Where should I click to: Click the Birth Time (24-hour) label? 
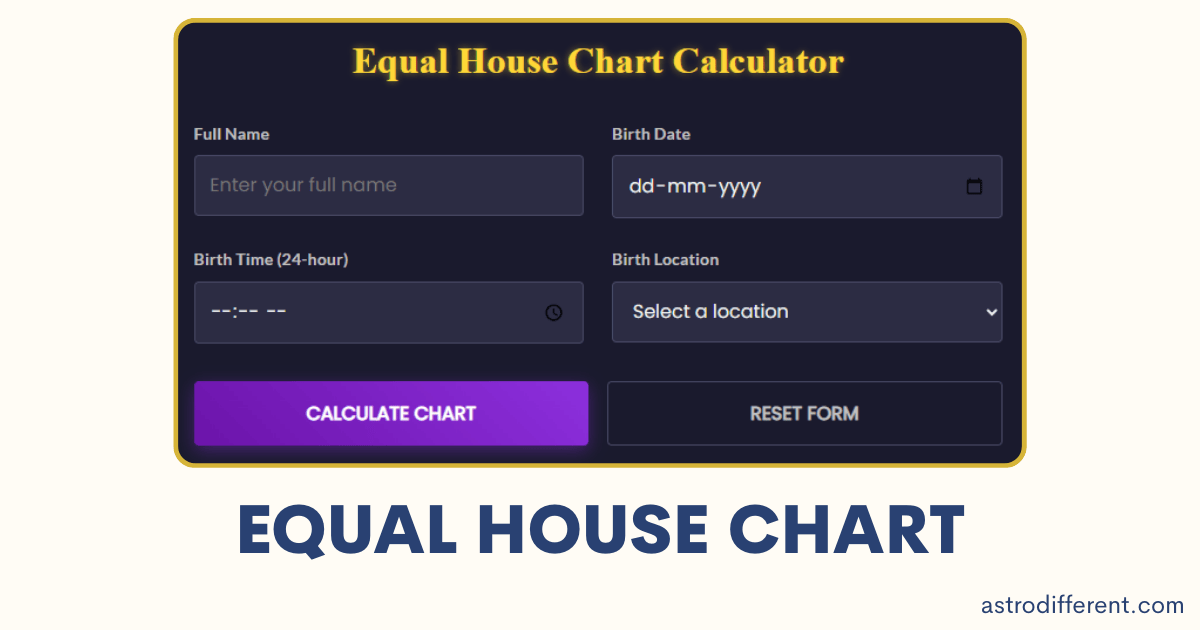tap(271, 259)
